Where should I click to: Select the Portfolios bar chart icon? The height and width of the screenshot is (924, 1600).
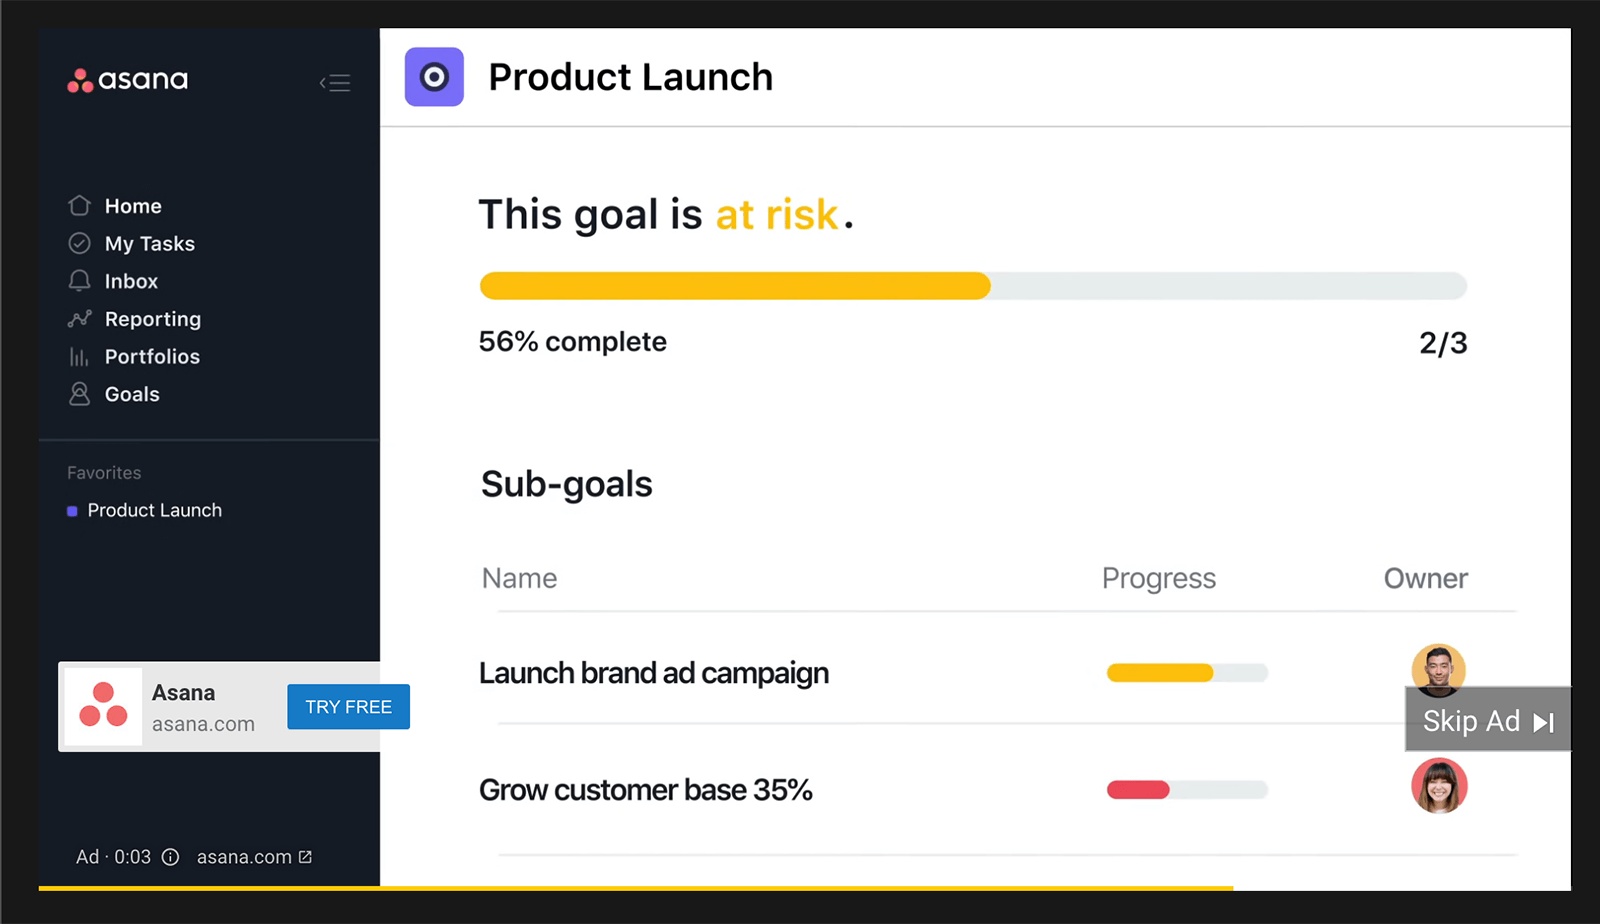pyautogui.click(x=78, y=357)
